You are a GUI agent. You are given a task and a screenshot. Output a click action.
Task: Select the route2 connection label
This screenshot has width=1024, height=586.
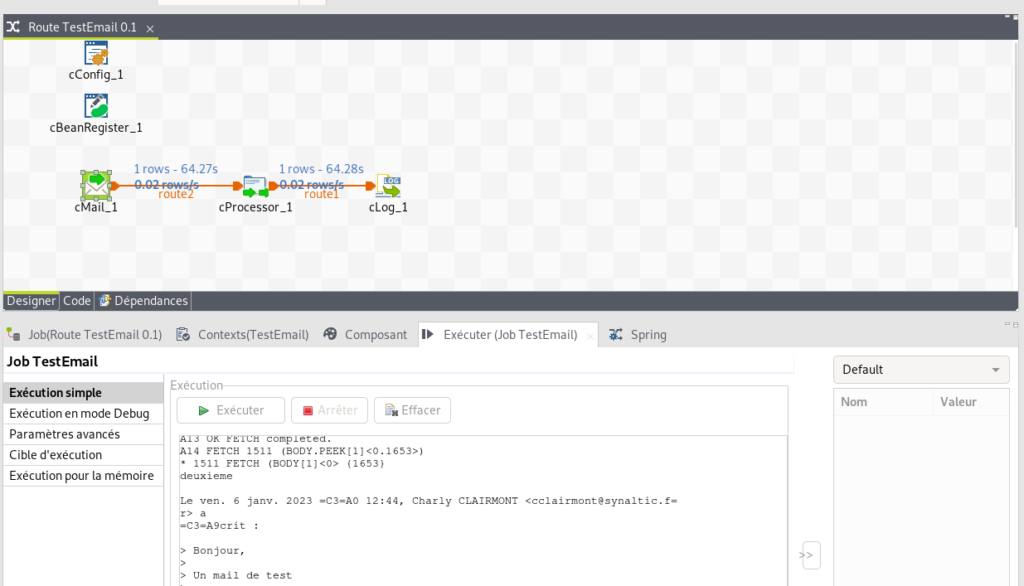pyautogui.click(x=174, y=194)
